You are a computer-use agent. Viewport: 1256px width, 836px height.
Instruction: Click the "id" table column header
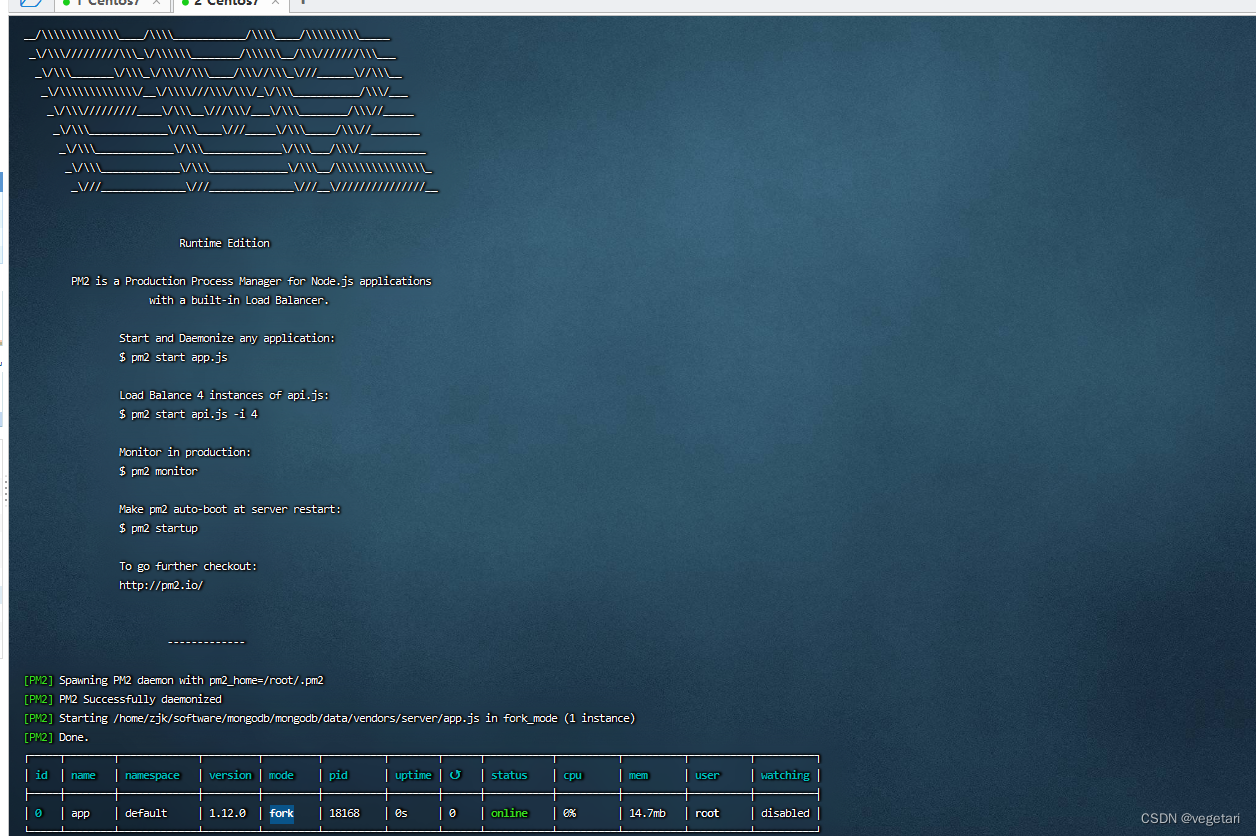[x=41, y=775]
